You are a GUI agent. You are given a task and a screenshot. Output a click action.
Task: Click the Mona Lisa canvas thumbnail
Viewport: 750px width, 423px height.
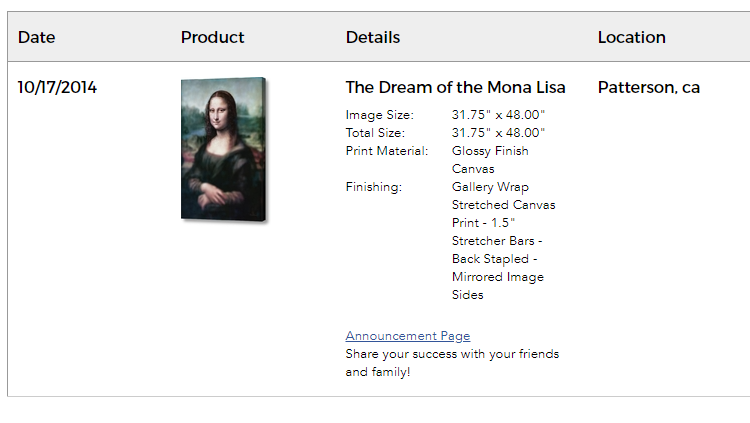tap(223, 149)
